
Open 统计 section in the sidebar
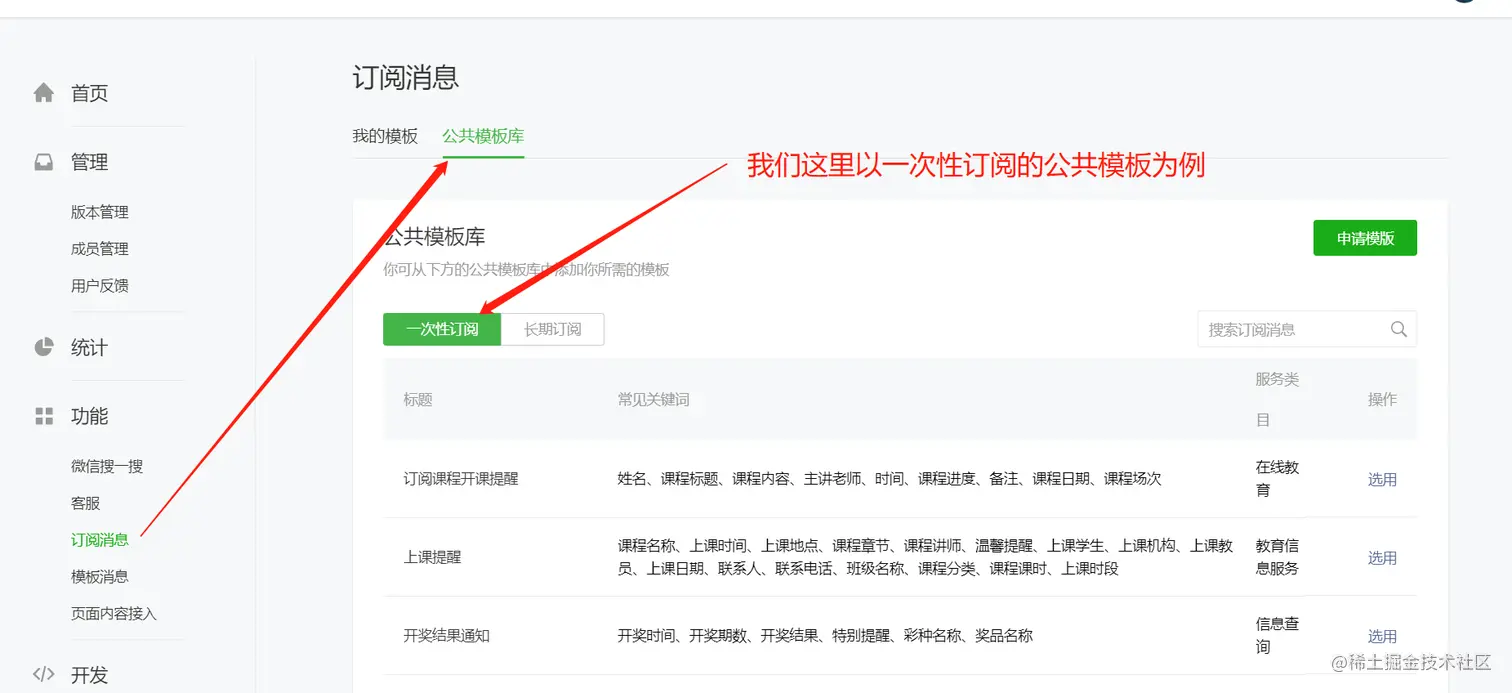click(x=89, y=347)
